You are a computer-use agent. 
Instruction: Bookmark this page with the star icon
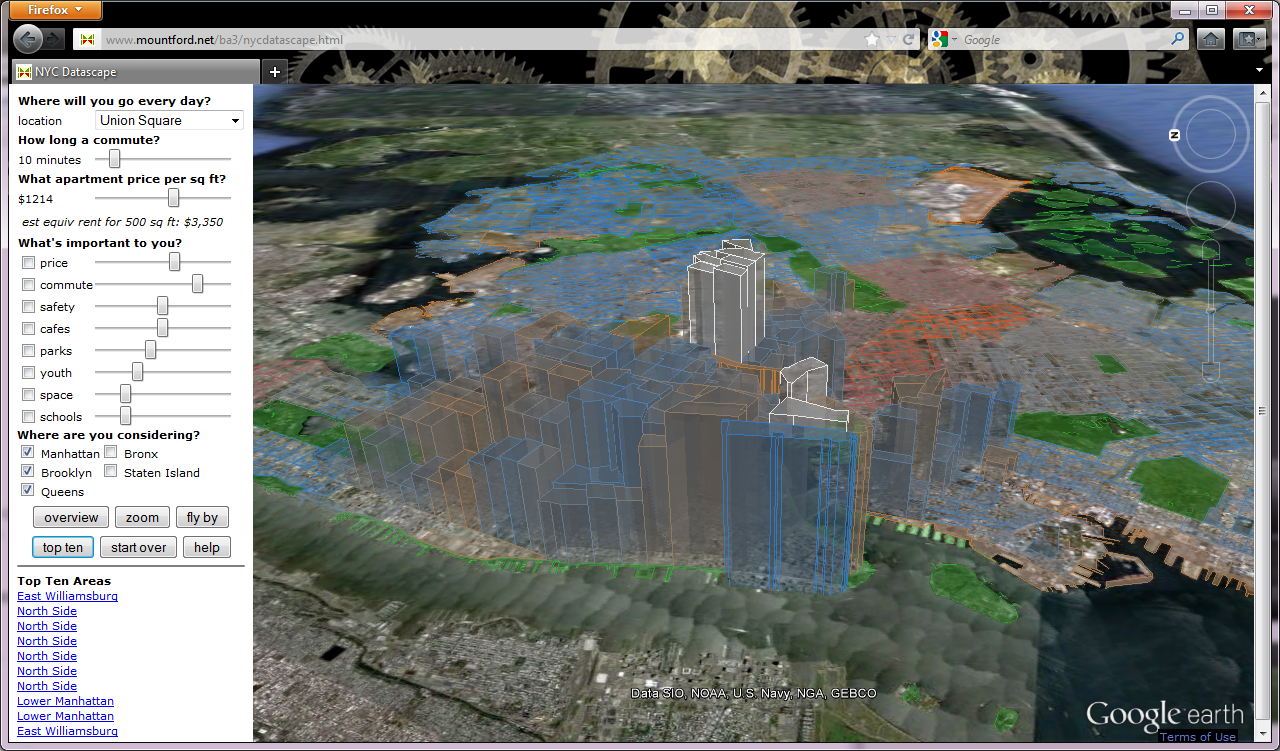click(872, 40)
